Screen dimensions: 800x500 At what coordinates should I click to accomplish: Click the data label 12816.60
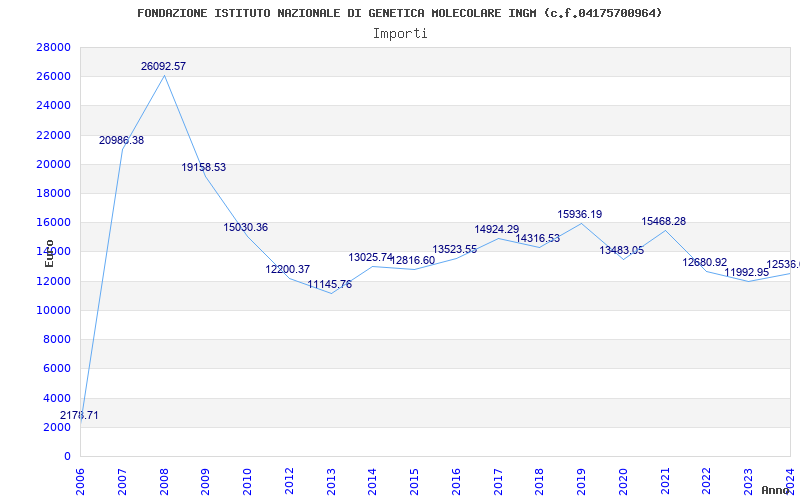tap(413, 261)
